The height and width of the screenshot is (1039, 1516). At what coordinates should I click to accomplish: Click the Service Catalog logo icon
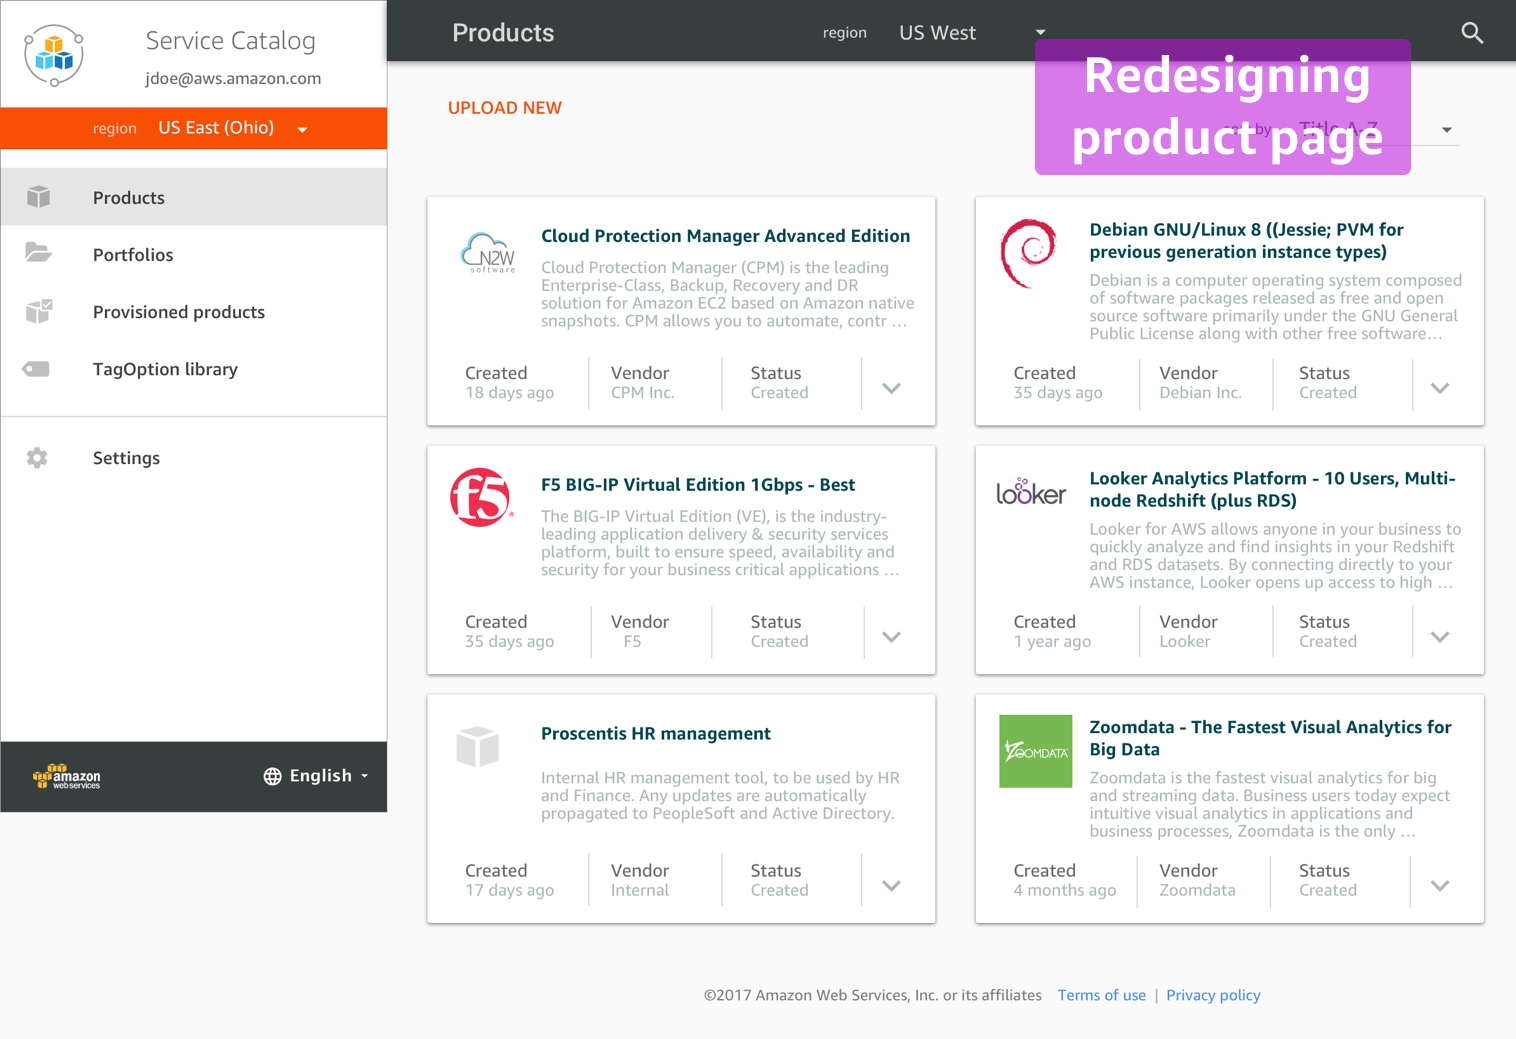pyautogui.click(x=54, y=55)
